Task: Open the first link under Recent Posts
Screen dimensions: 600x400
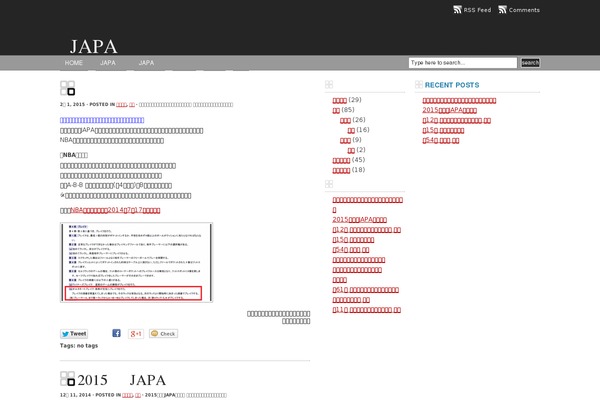Action: point(459,100)
